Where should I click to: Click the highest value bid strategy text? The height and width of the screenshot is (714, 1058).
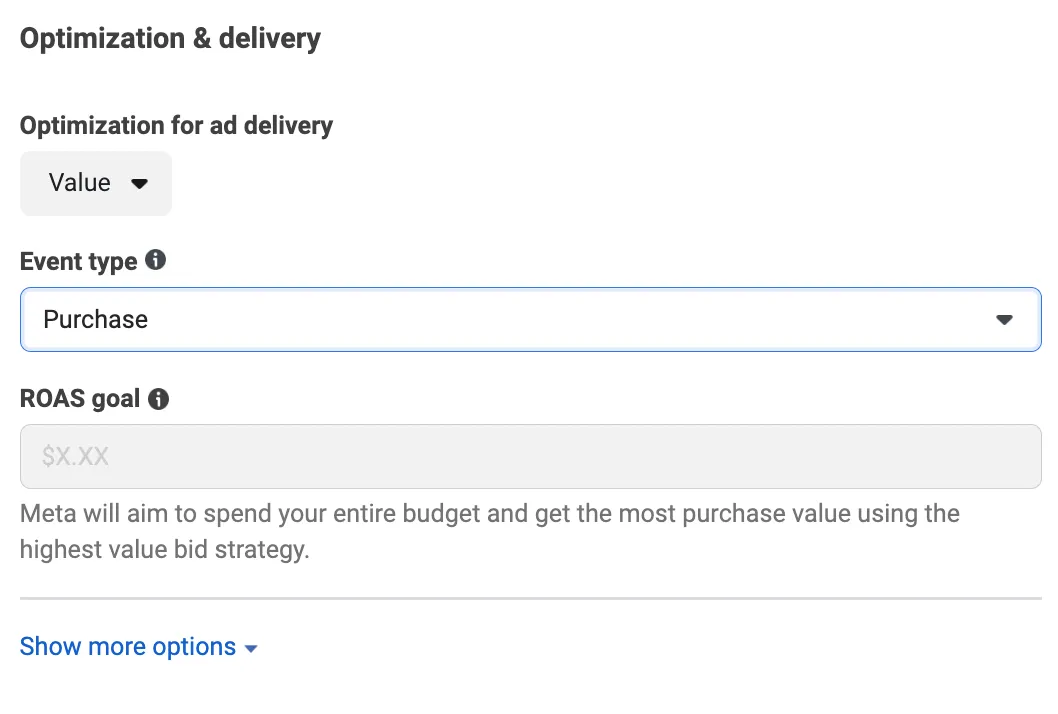(164, 549)
